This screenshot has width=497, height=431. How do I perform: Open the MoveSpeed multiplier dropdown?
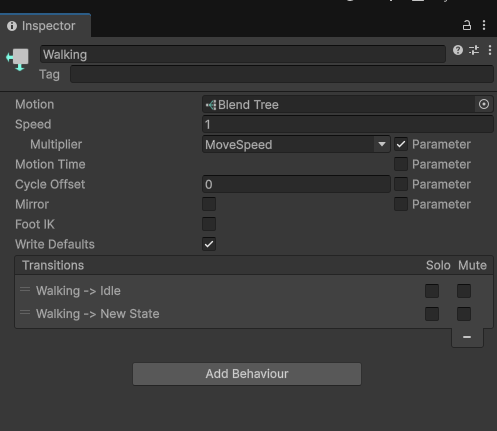[x=296, y=144]
